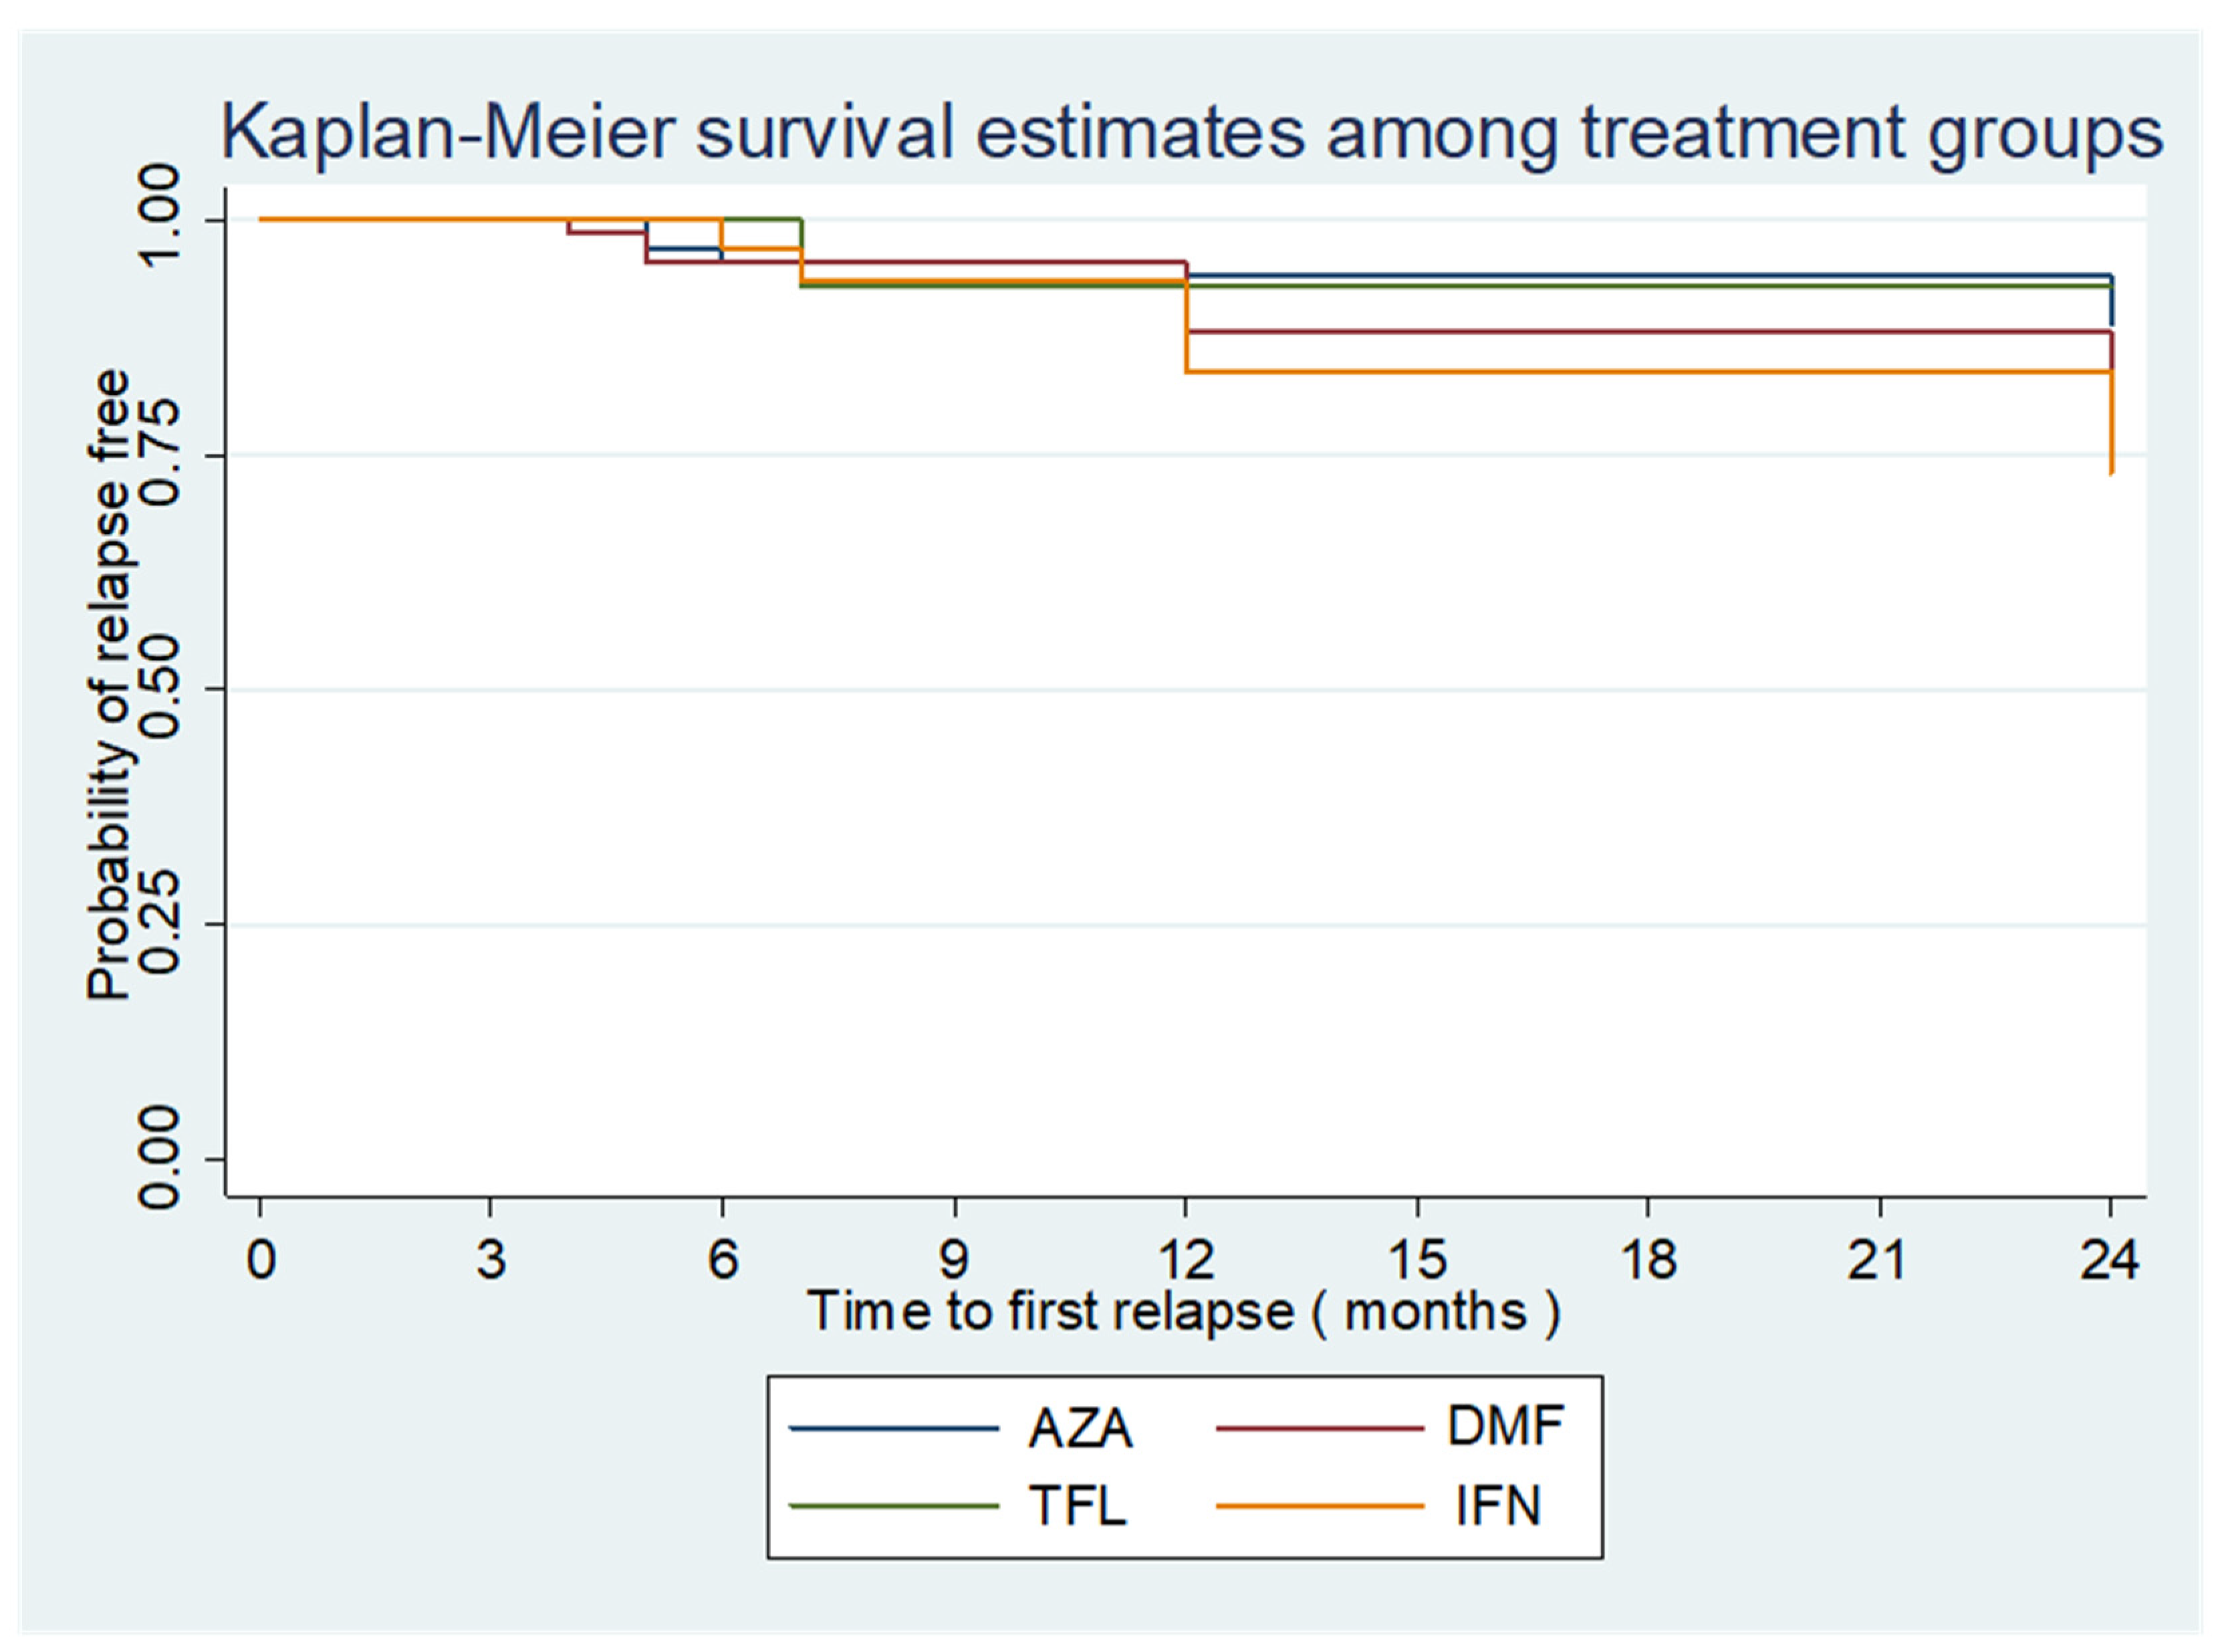The width and height of the screenshot is (2228, 1652).
Task: Click the y-axis title 'Probability of relapse free'
Action: tap(109, 687)
